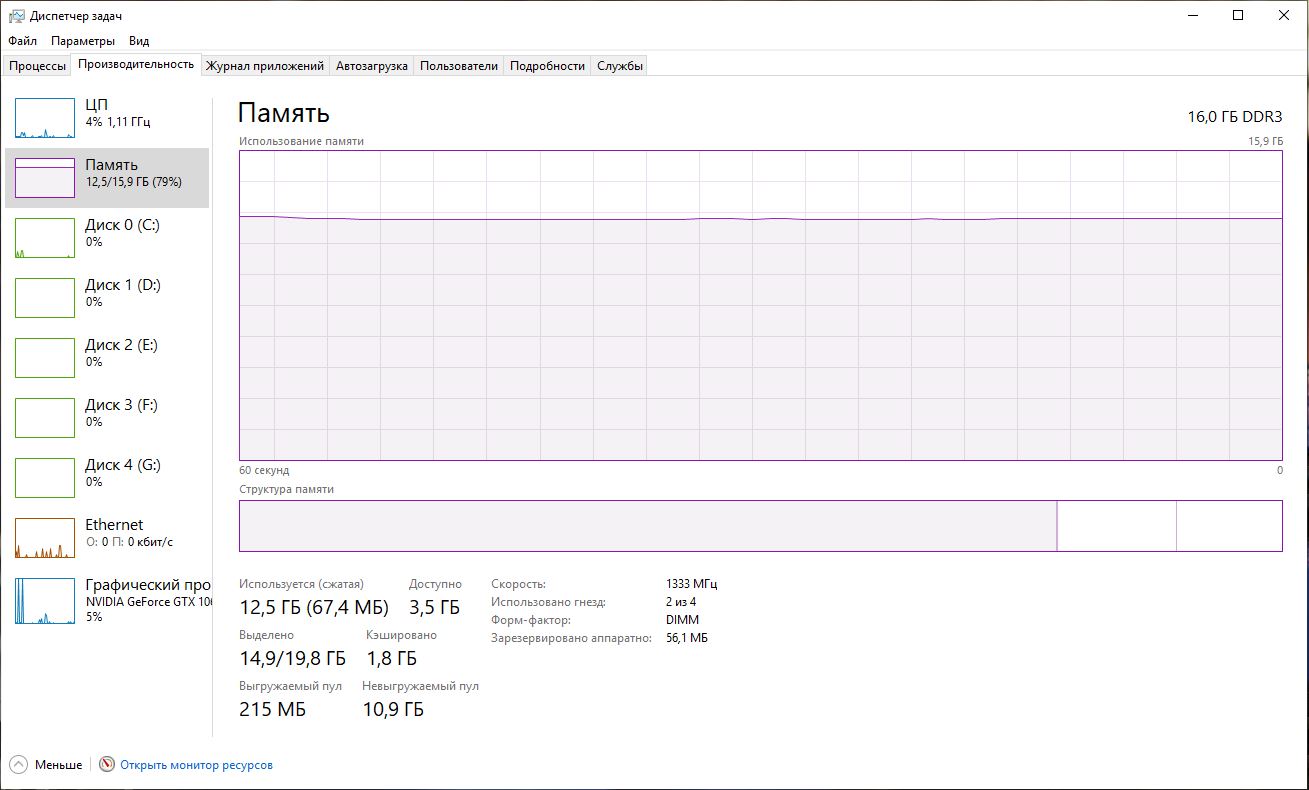Open the CPU (ЦП) performance graph thumbnail
This screenshot has height=790, width=1309.
pyautogui.click(x=45, y=118)
